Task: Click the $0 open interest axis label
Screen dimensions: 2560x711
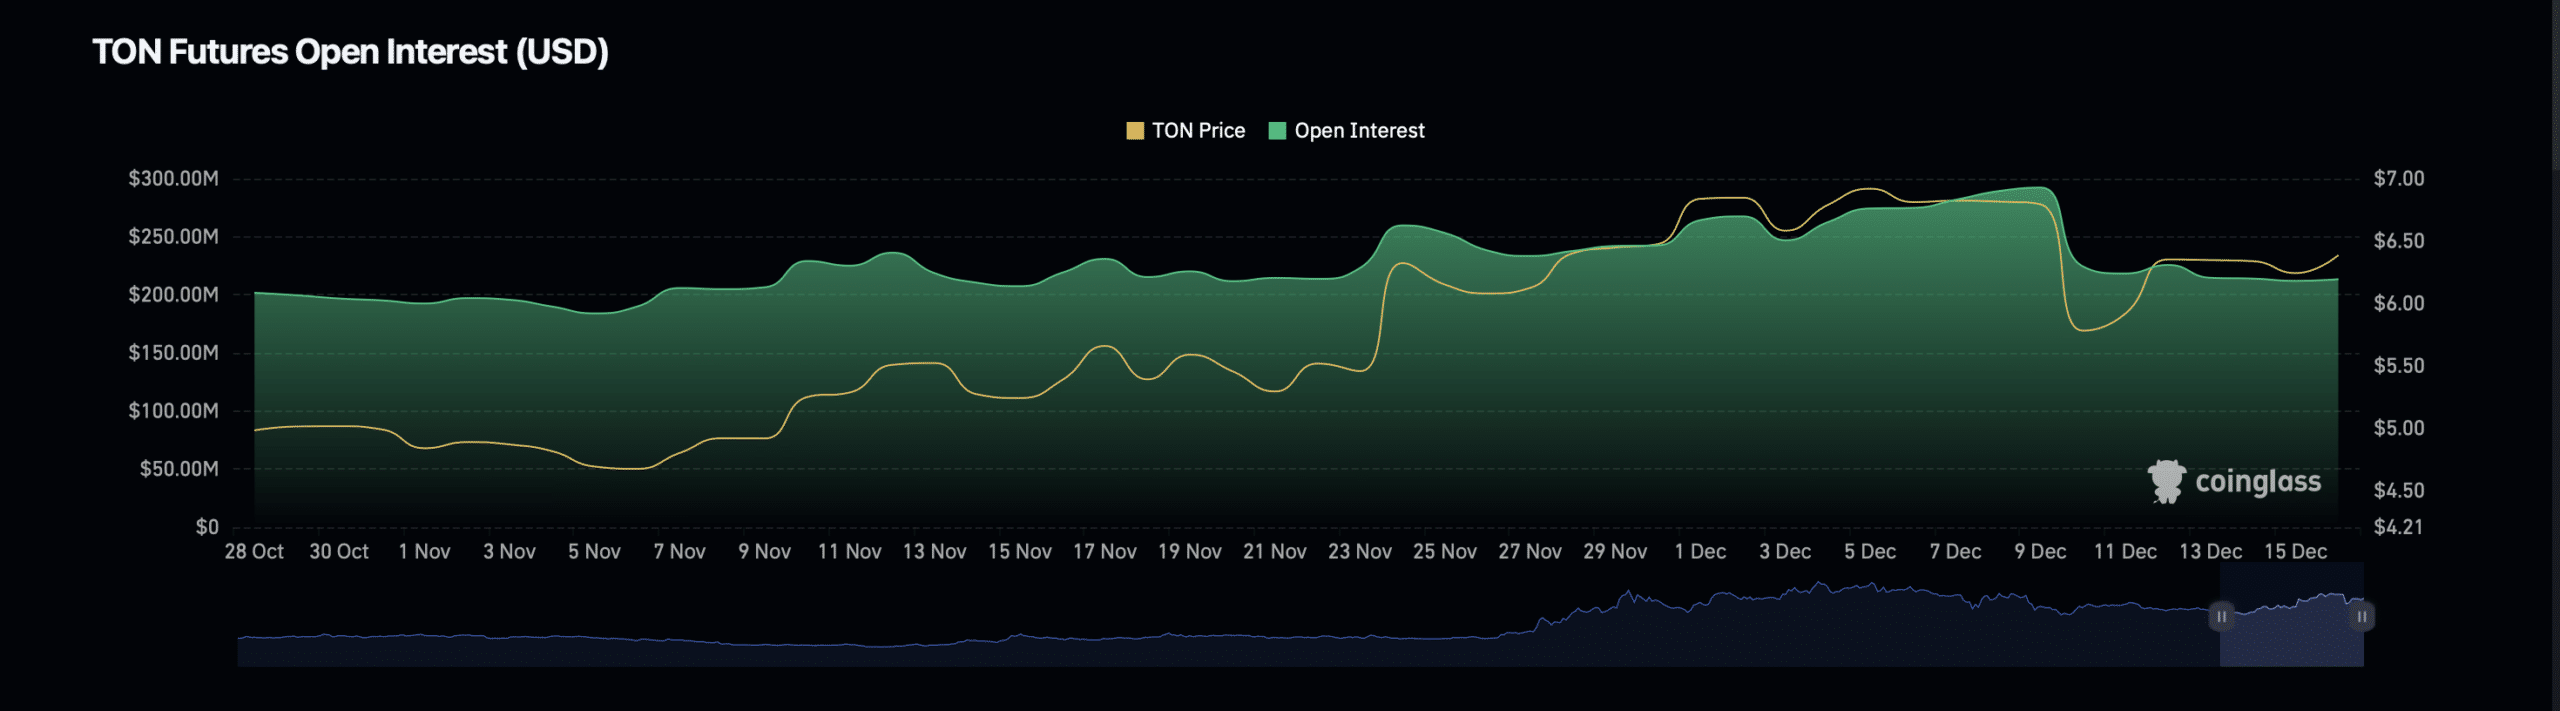Action: (207, 527)
